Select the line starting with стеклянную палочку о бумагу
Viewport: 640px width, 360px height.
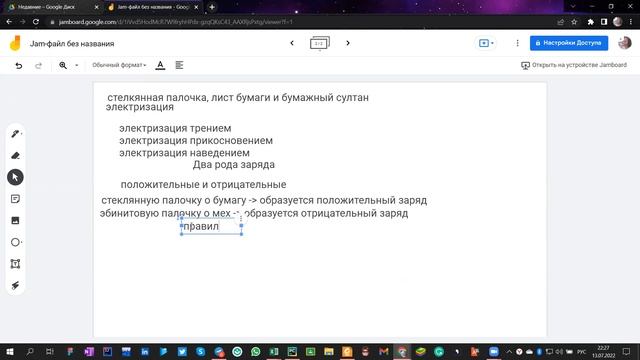tap(264, 200)
